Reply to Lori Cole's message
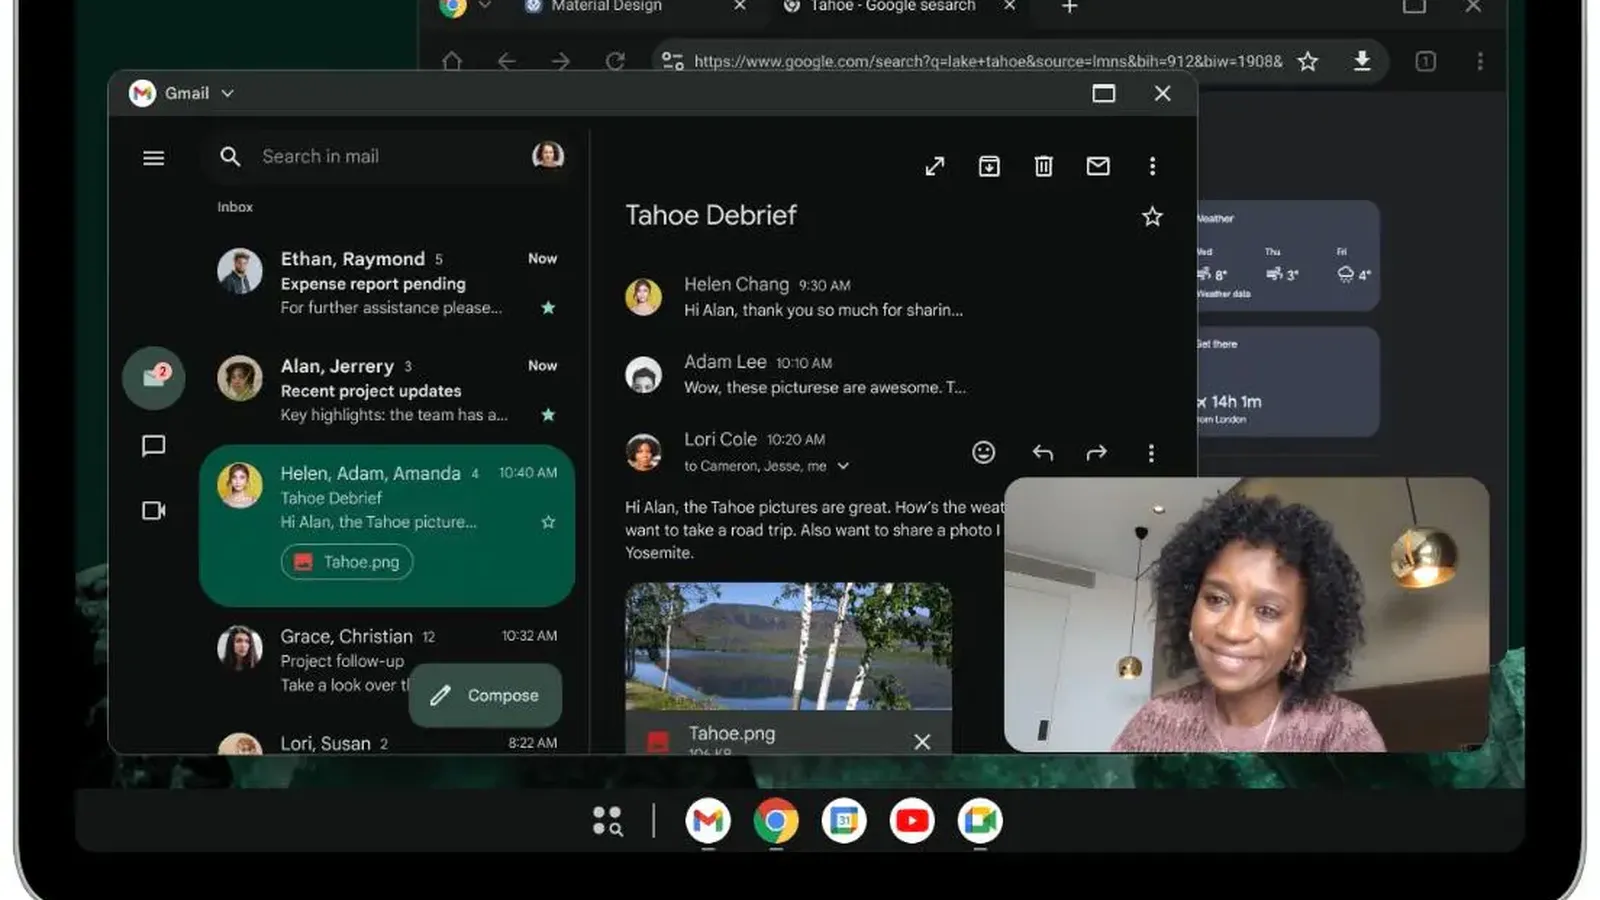The height and width of the screenshot is (900, 1600). (1042, 453)
